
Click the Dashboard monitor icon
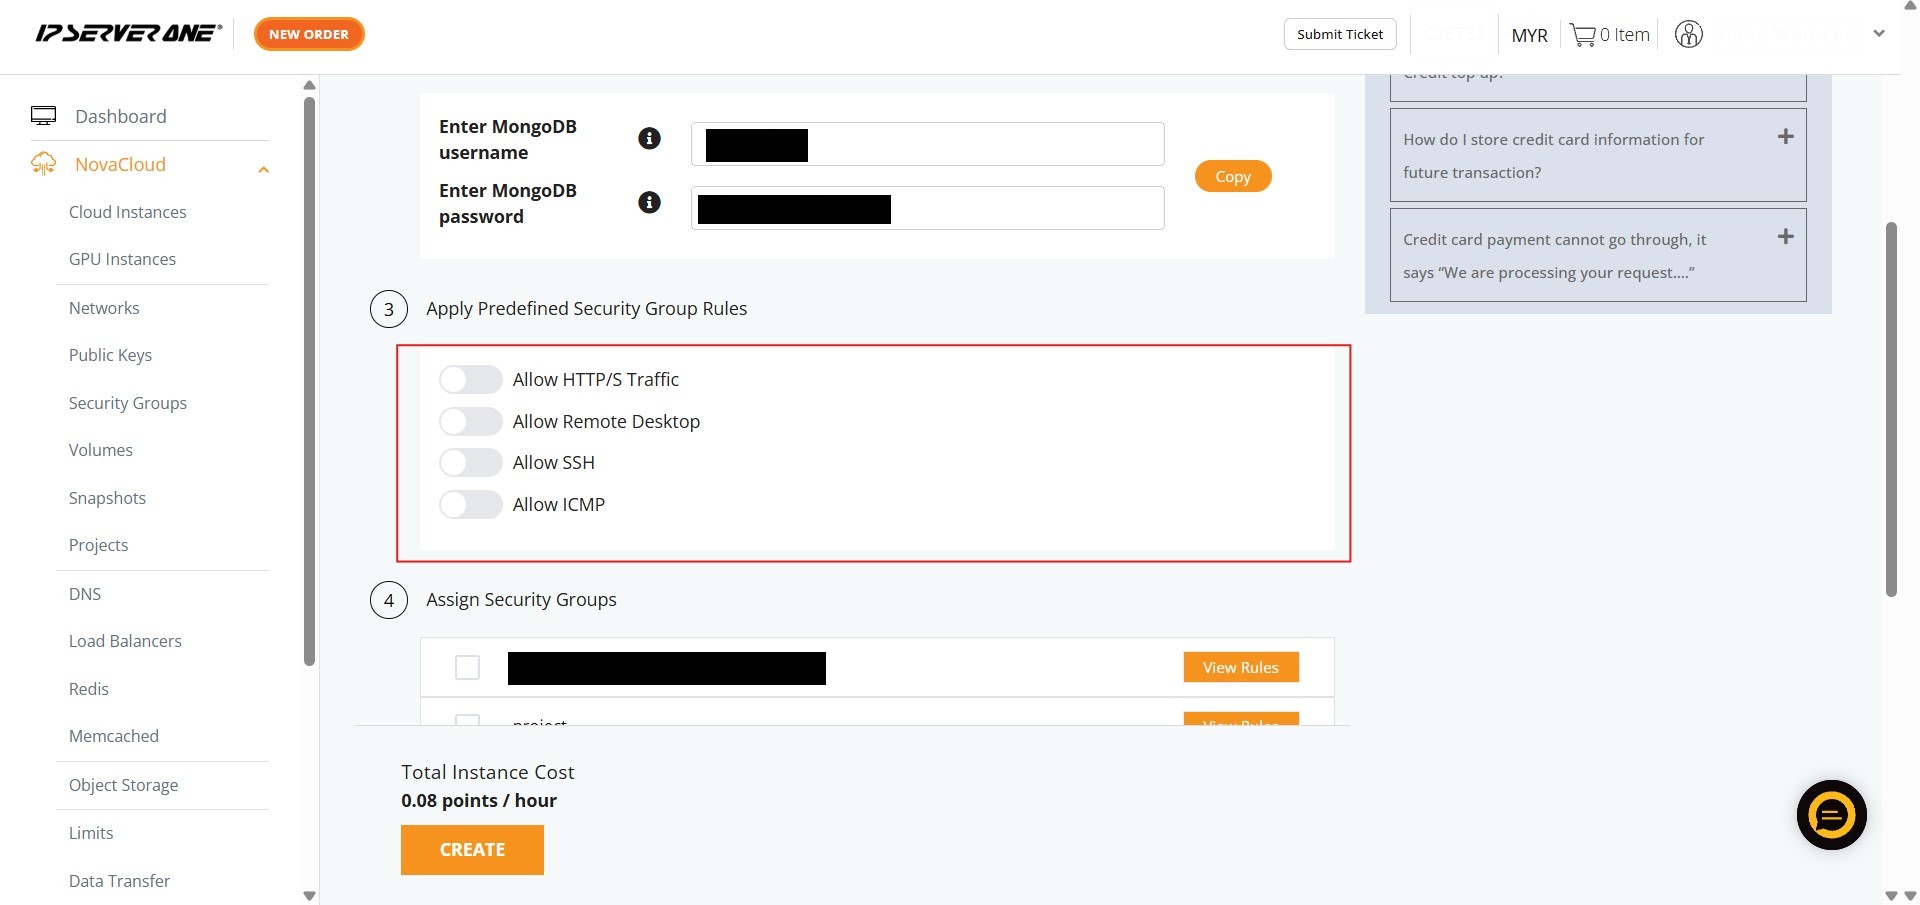44,116
